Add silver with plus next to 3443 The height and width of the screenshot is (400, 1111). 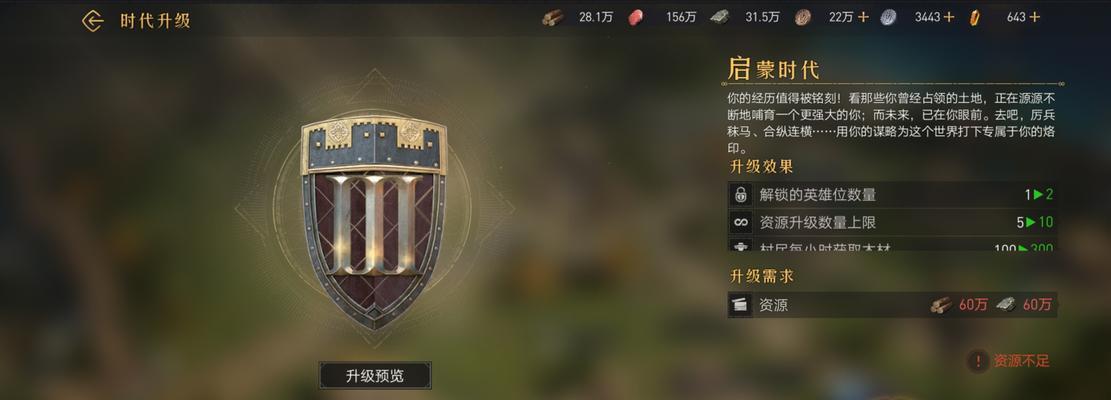pyautogui.click(x=949, y=18)
